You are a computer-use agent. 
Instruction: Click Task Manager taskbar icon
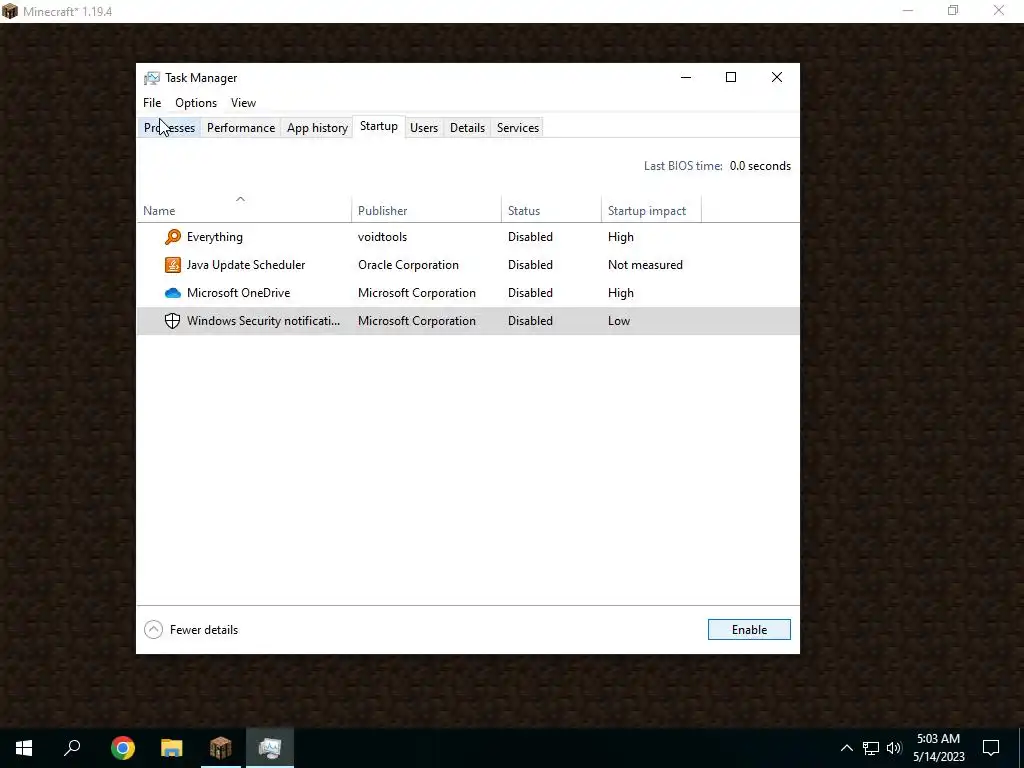(x=270, y=748)
